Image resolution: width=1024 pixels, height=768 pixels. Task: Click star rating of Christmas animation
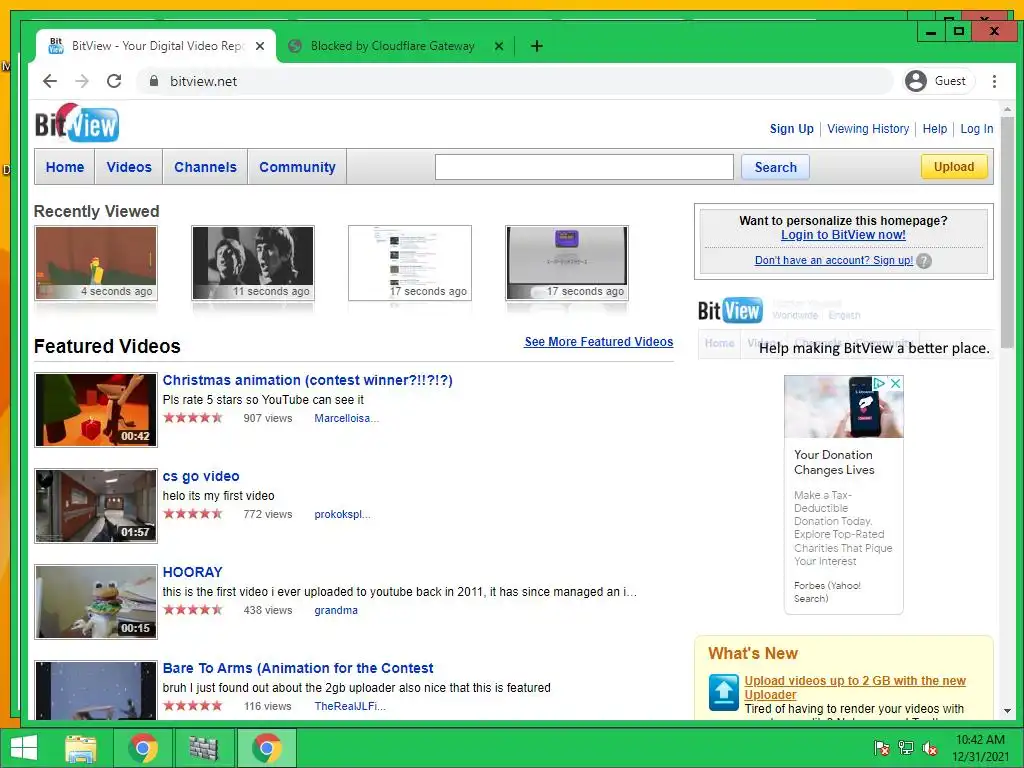click(193, 418)
